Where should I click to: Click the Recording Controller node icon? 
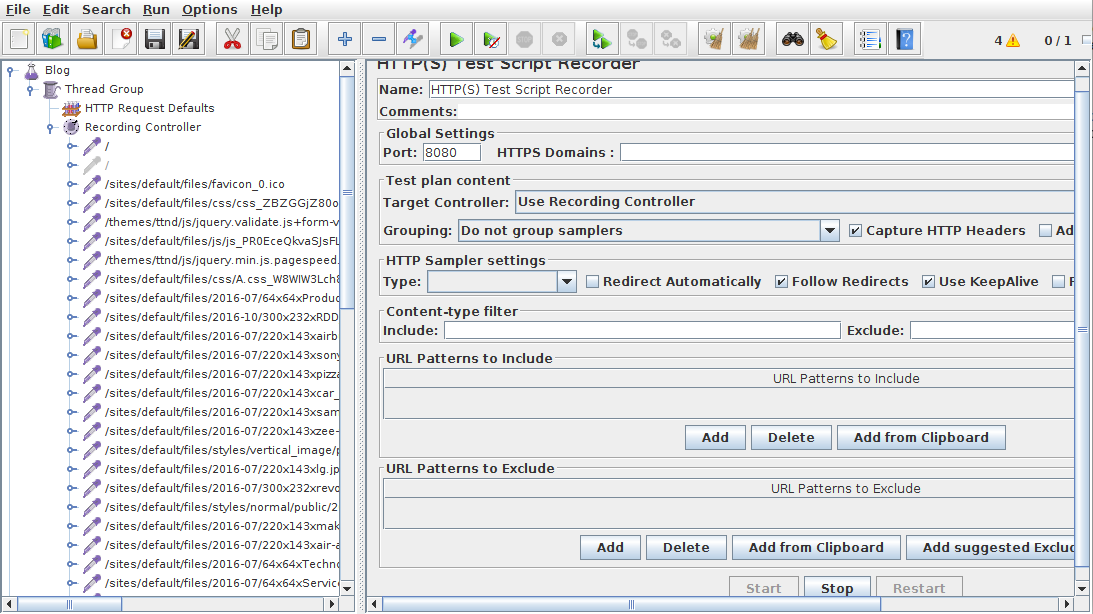click(x=71, y=127)
